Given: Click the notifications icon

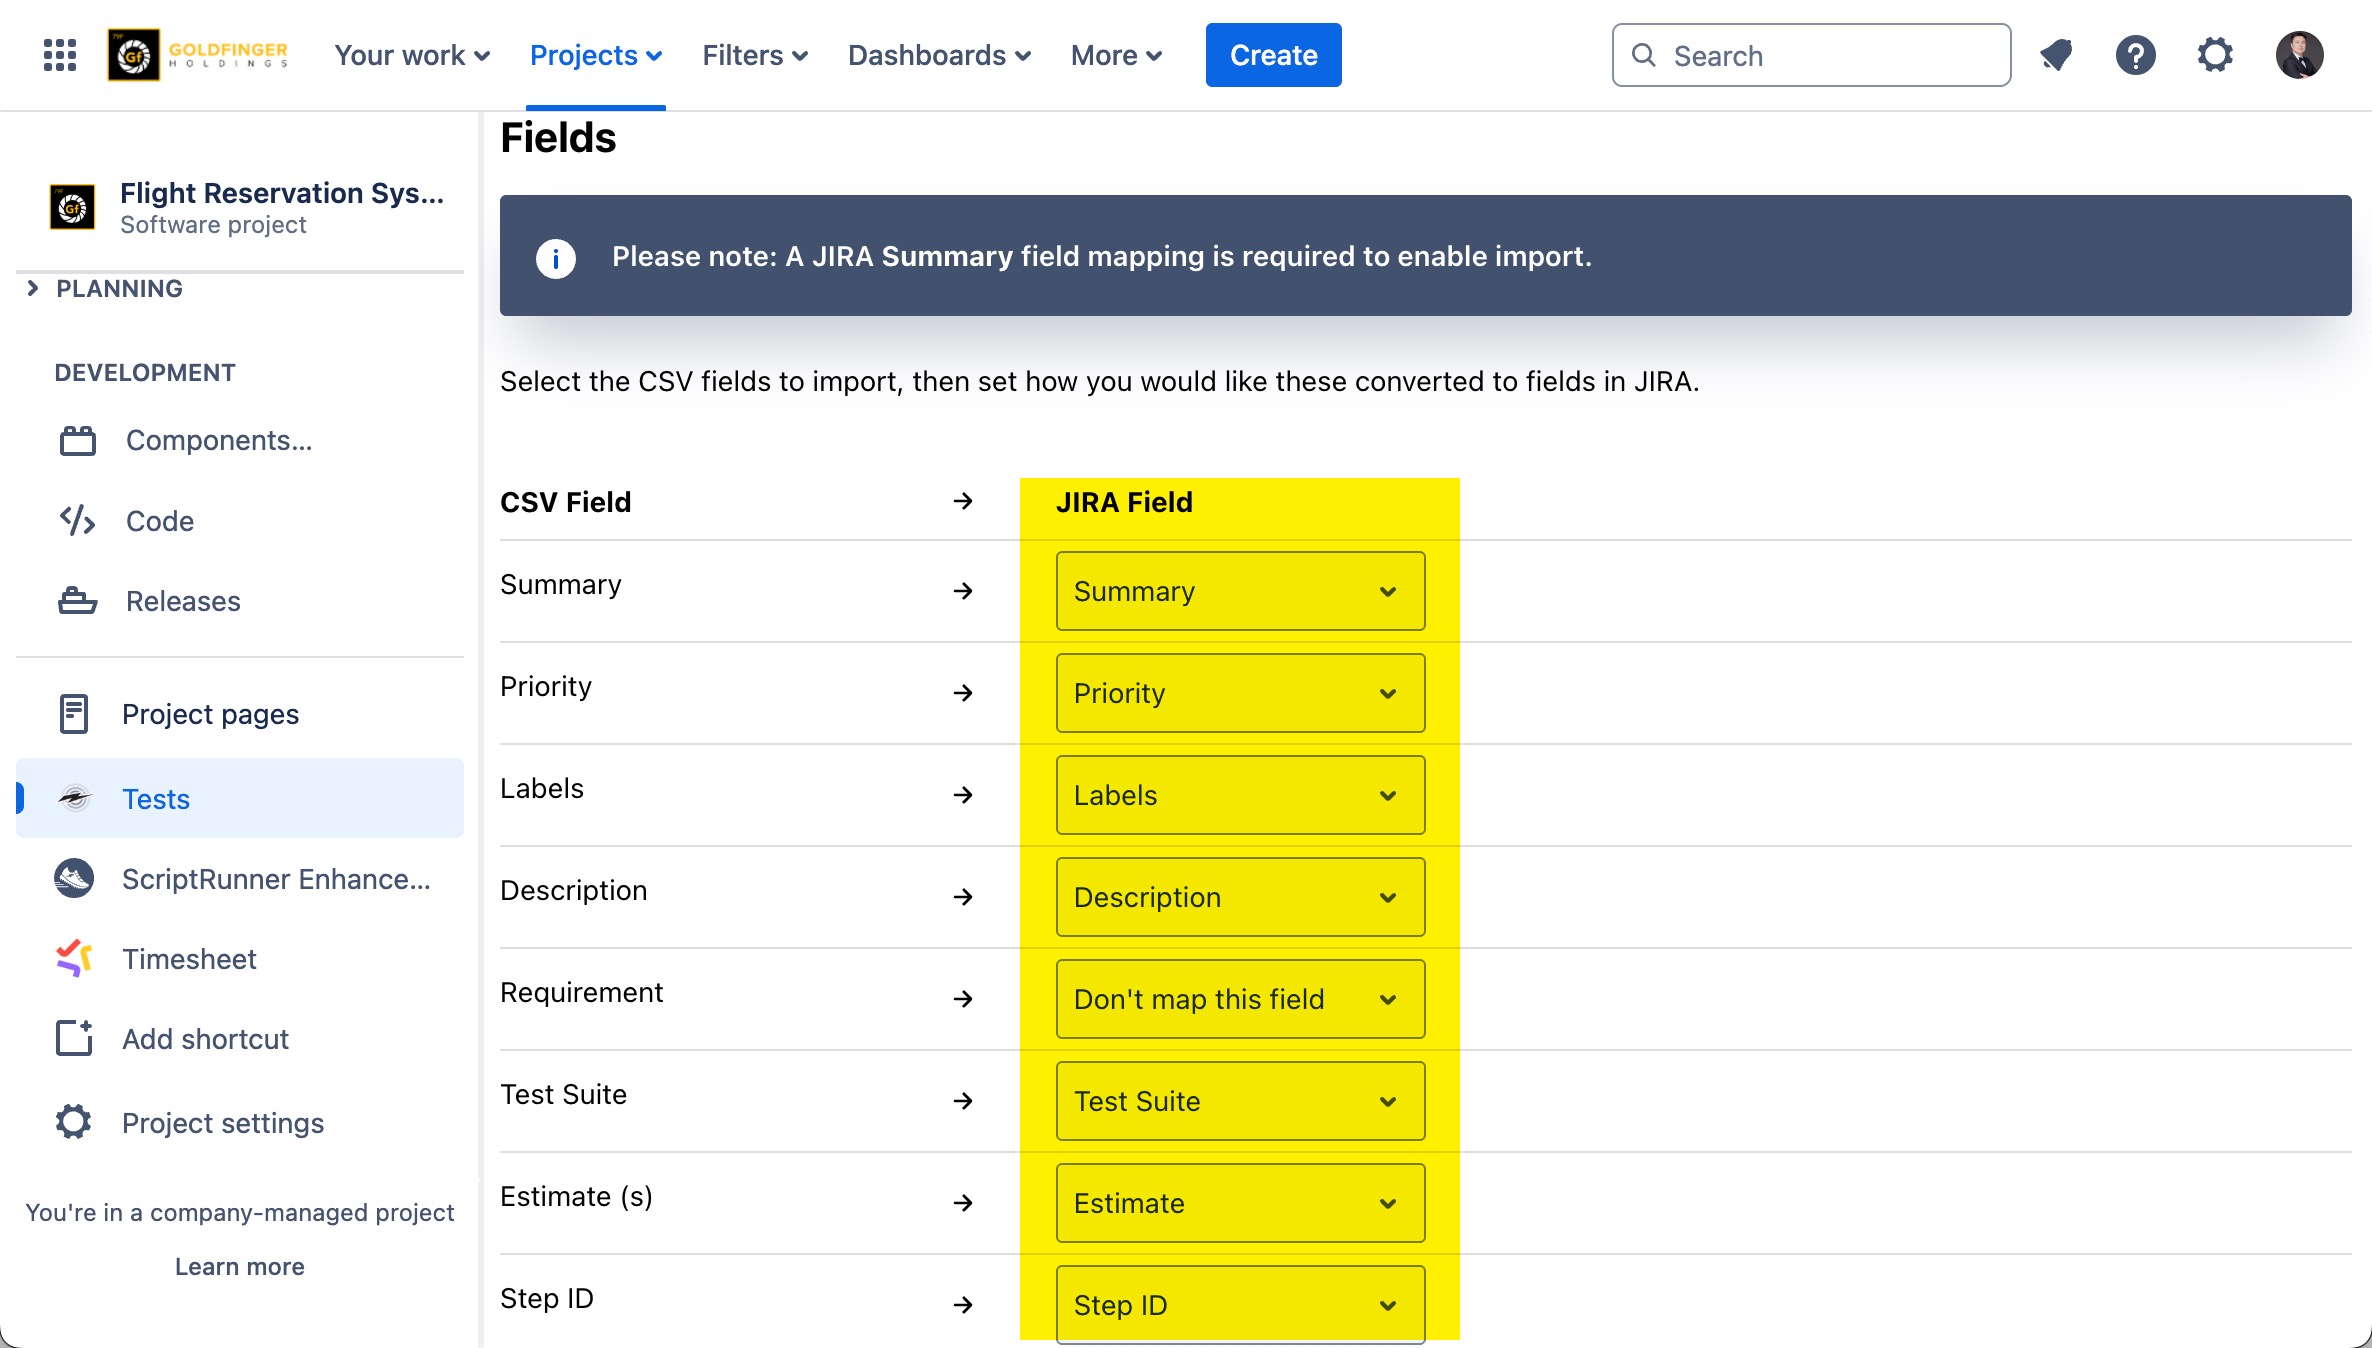Looking at the screenshot, I should click(x=2056, y=55).
